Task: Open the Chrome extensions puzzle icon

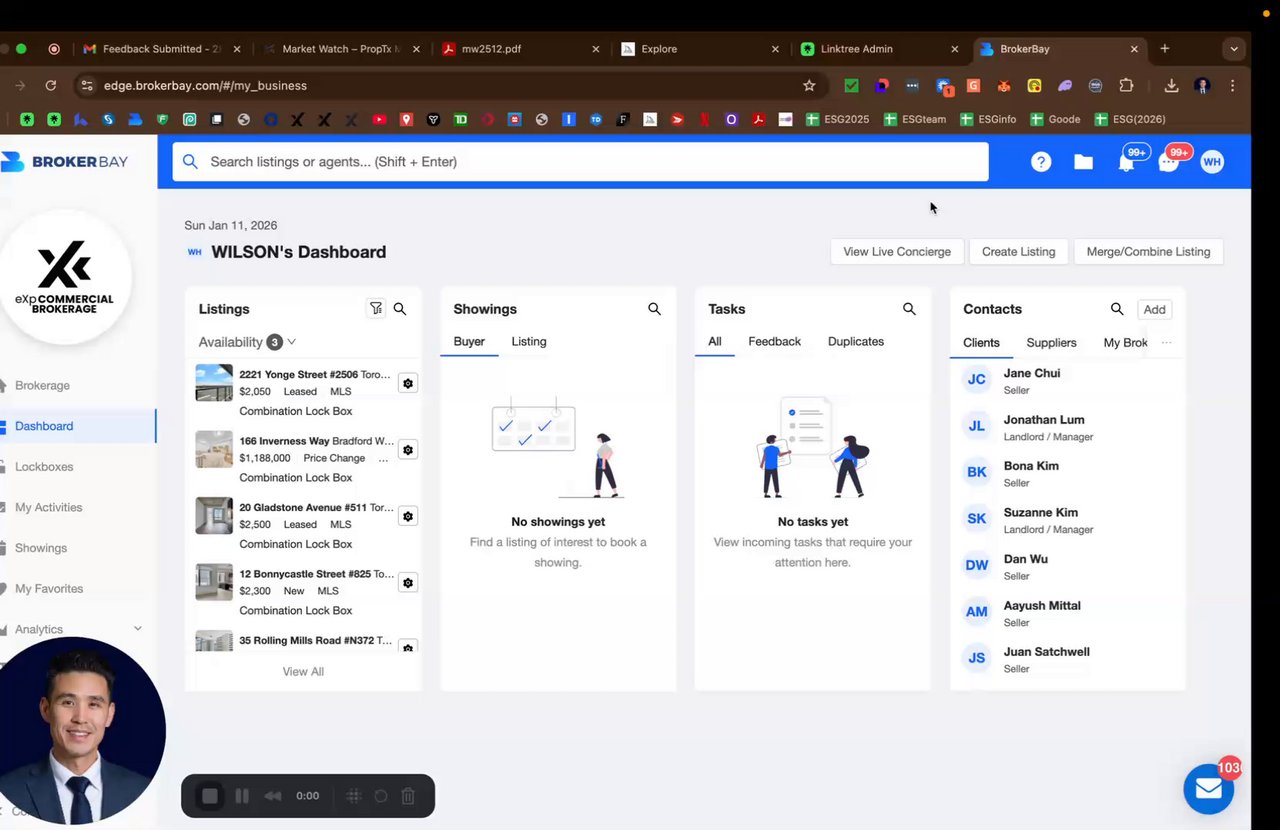Action: (1126, 86)
